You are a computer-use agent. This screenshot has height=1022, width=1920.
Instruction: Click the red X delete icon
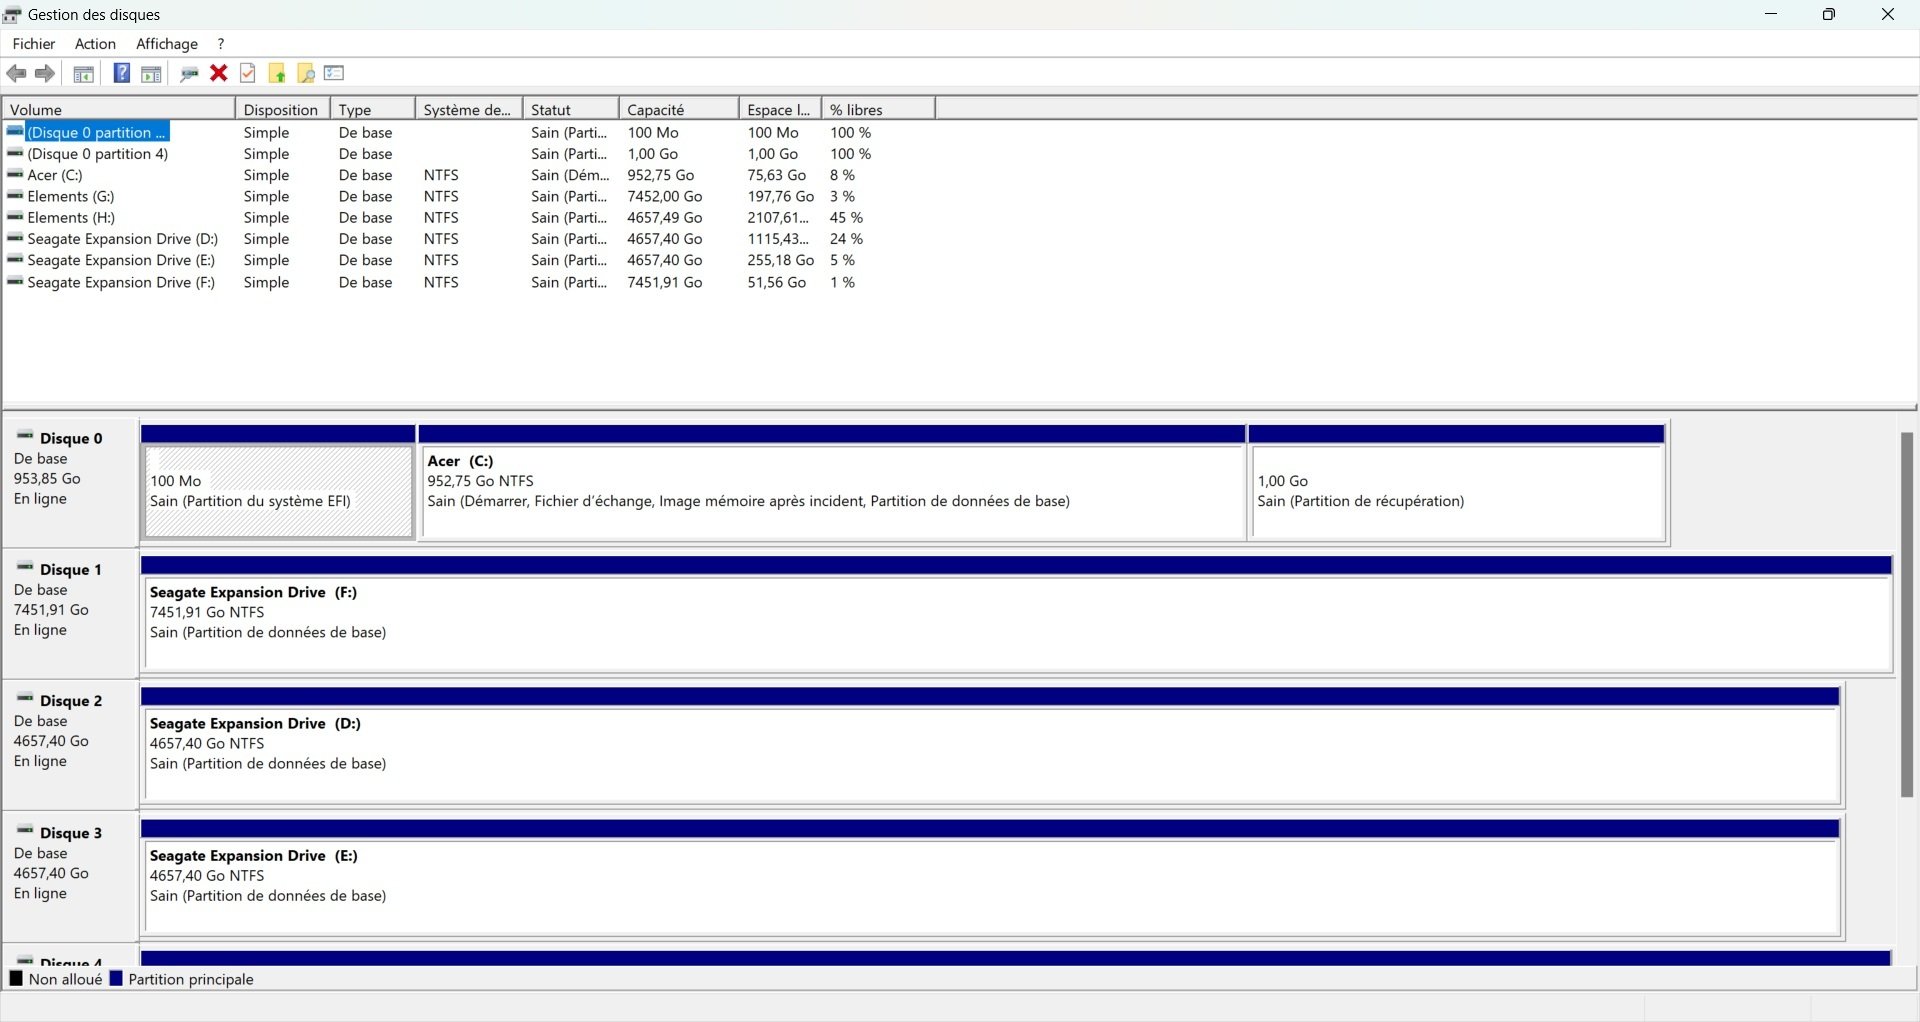[219, 73]
